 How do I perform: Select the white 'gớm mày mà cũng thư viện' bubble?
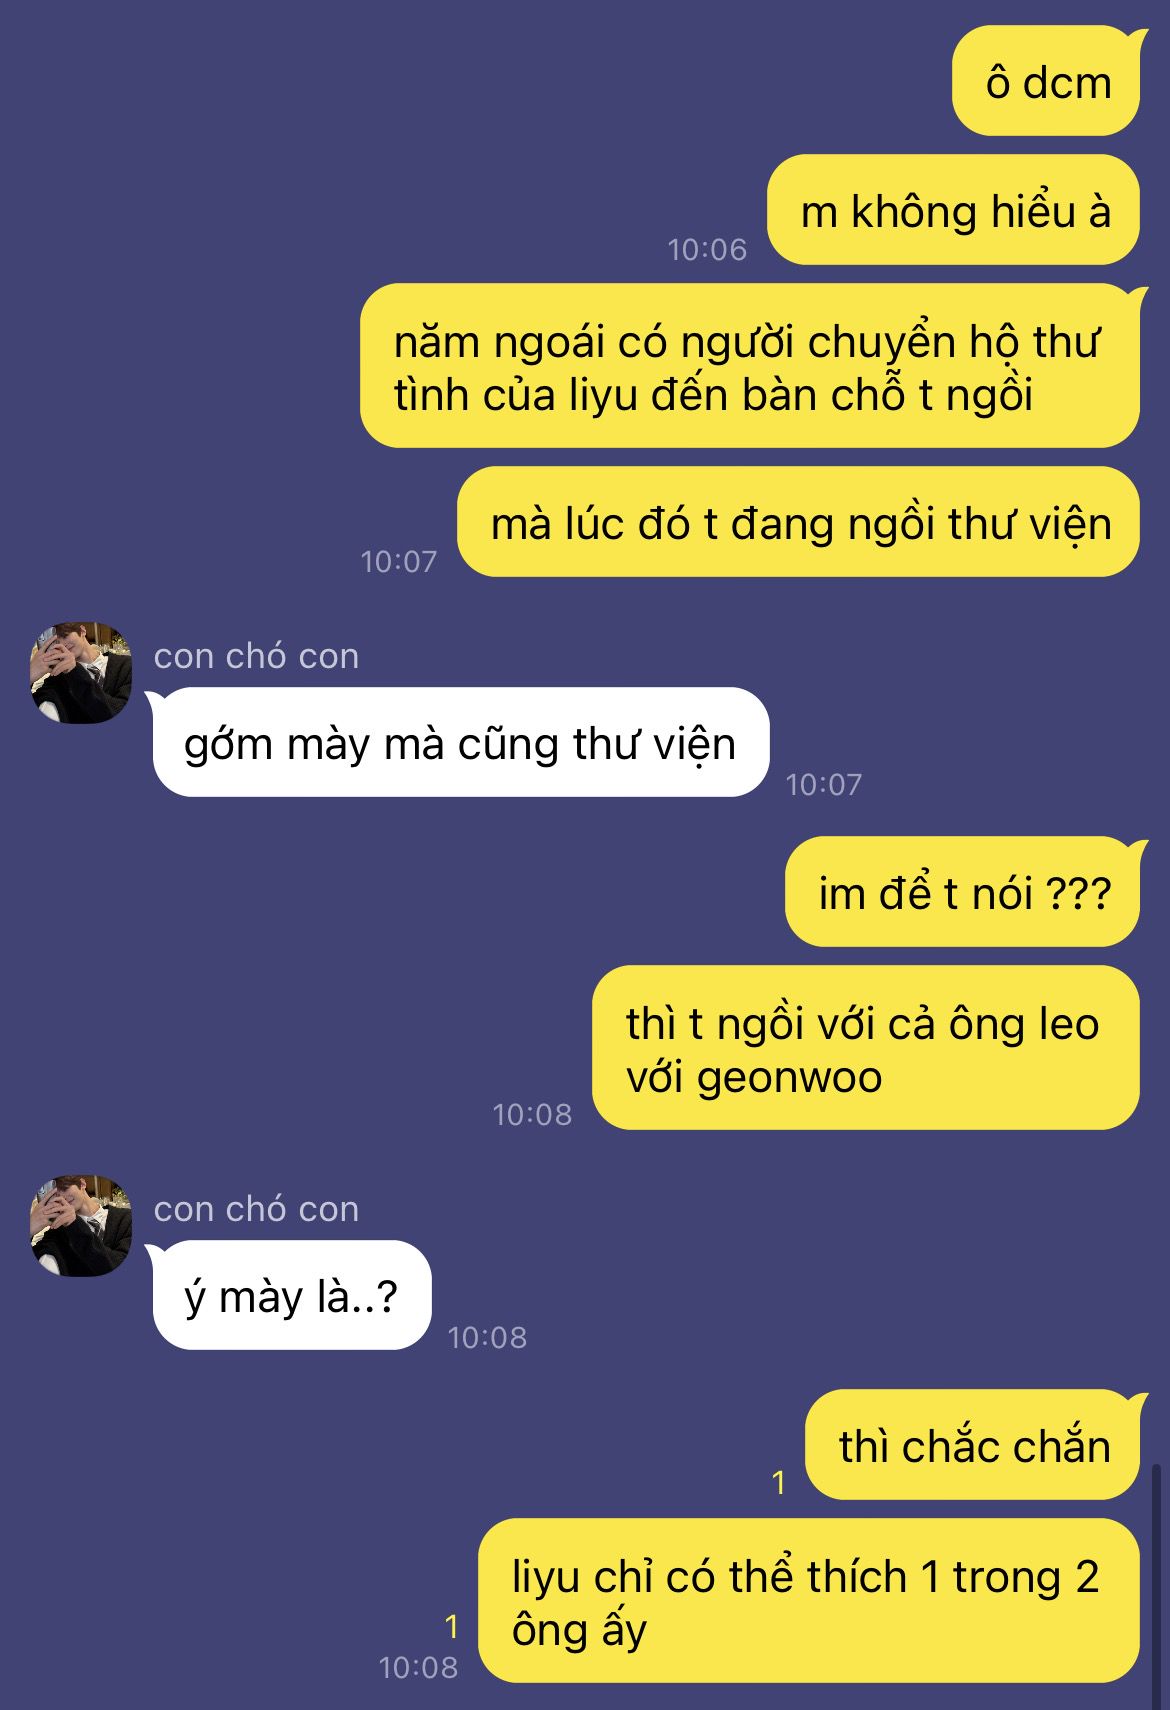click(460, 742)
